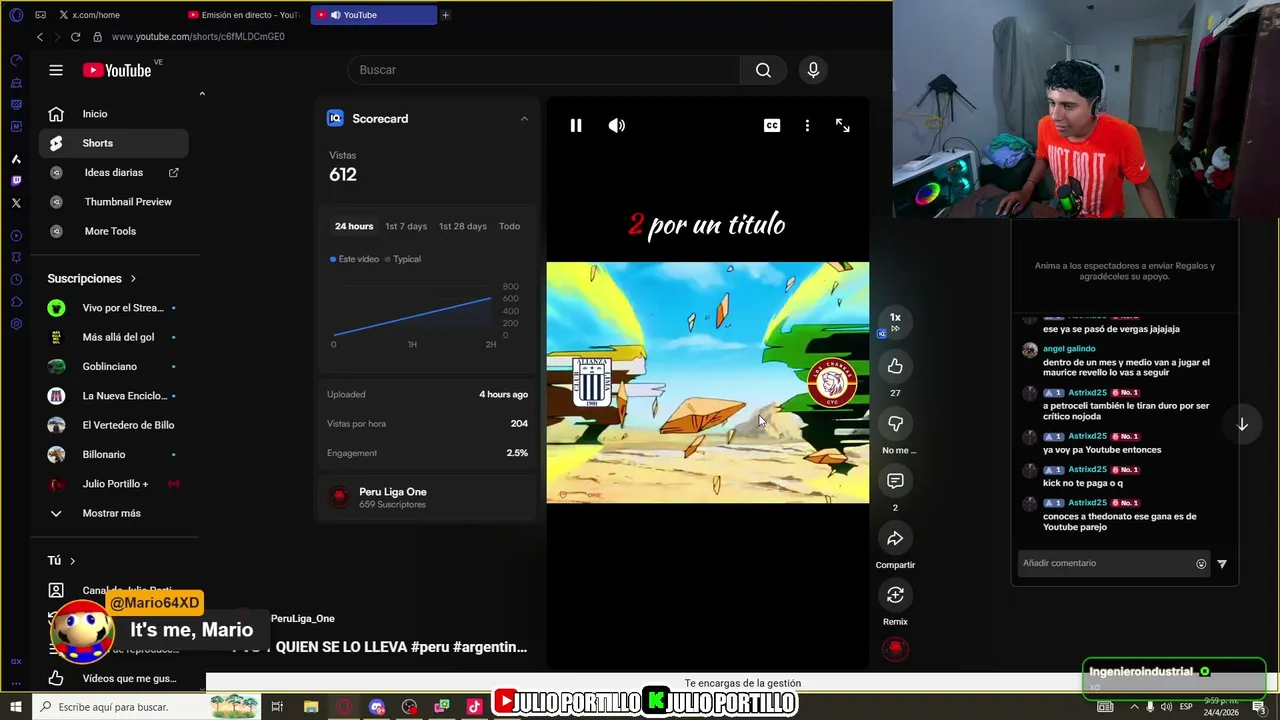Pause the Short video
The height and width of the screenshot is (720, 1280).
pos(576,125)
